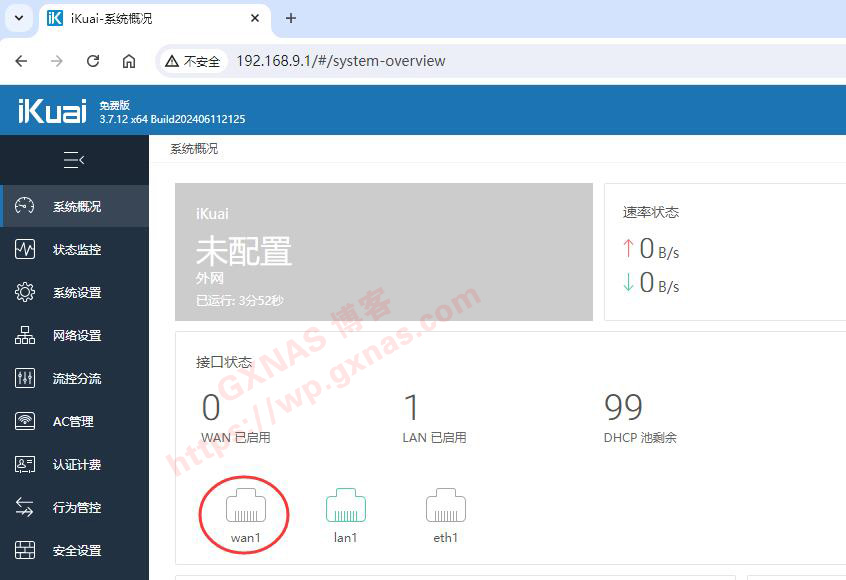The height and width of the screenshot is (580, 846).
Task: Open a new browser tab
Action: tap(291, 18)
